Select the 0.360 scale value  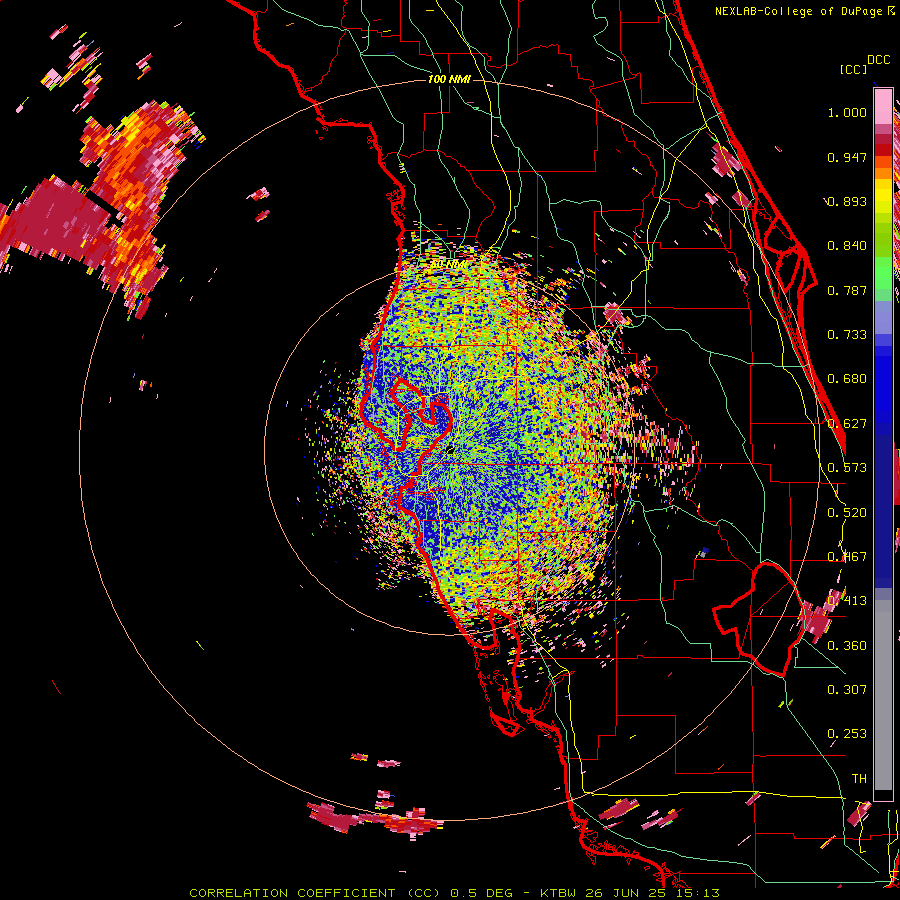847,645
